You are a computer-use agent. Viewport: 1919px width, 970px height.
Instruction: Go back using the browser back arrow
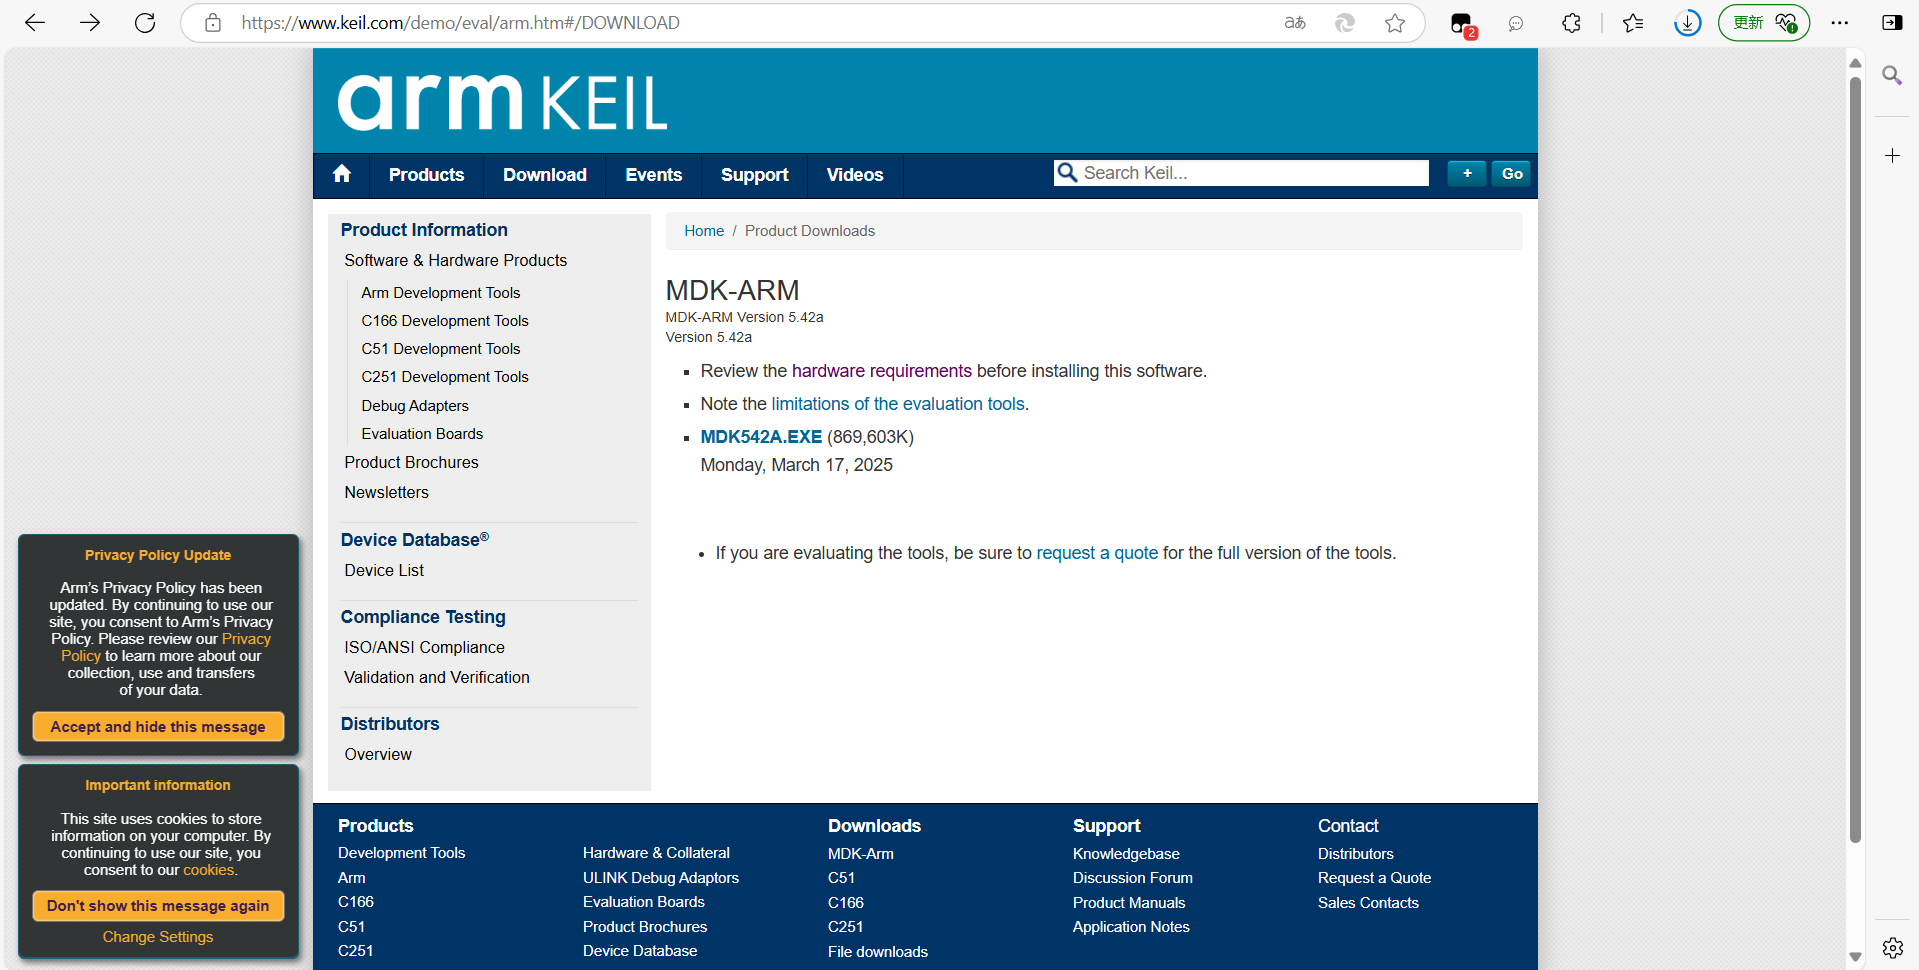click(x=35, y=23)
